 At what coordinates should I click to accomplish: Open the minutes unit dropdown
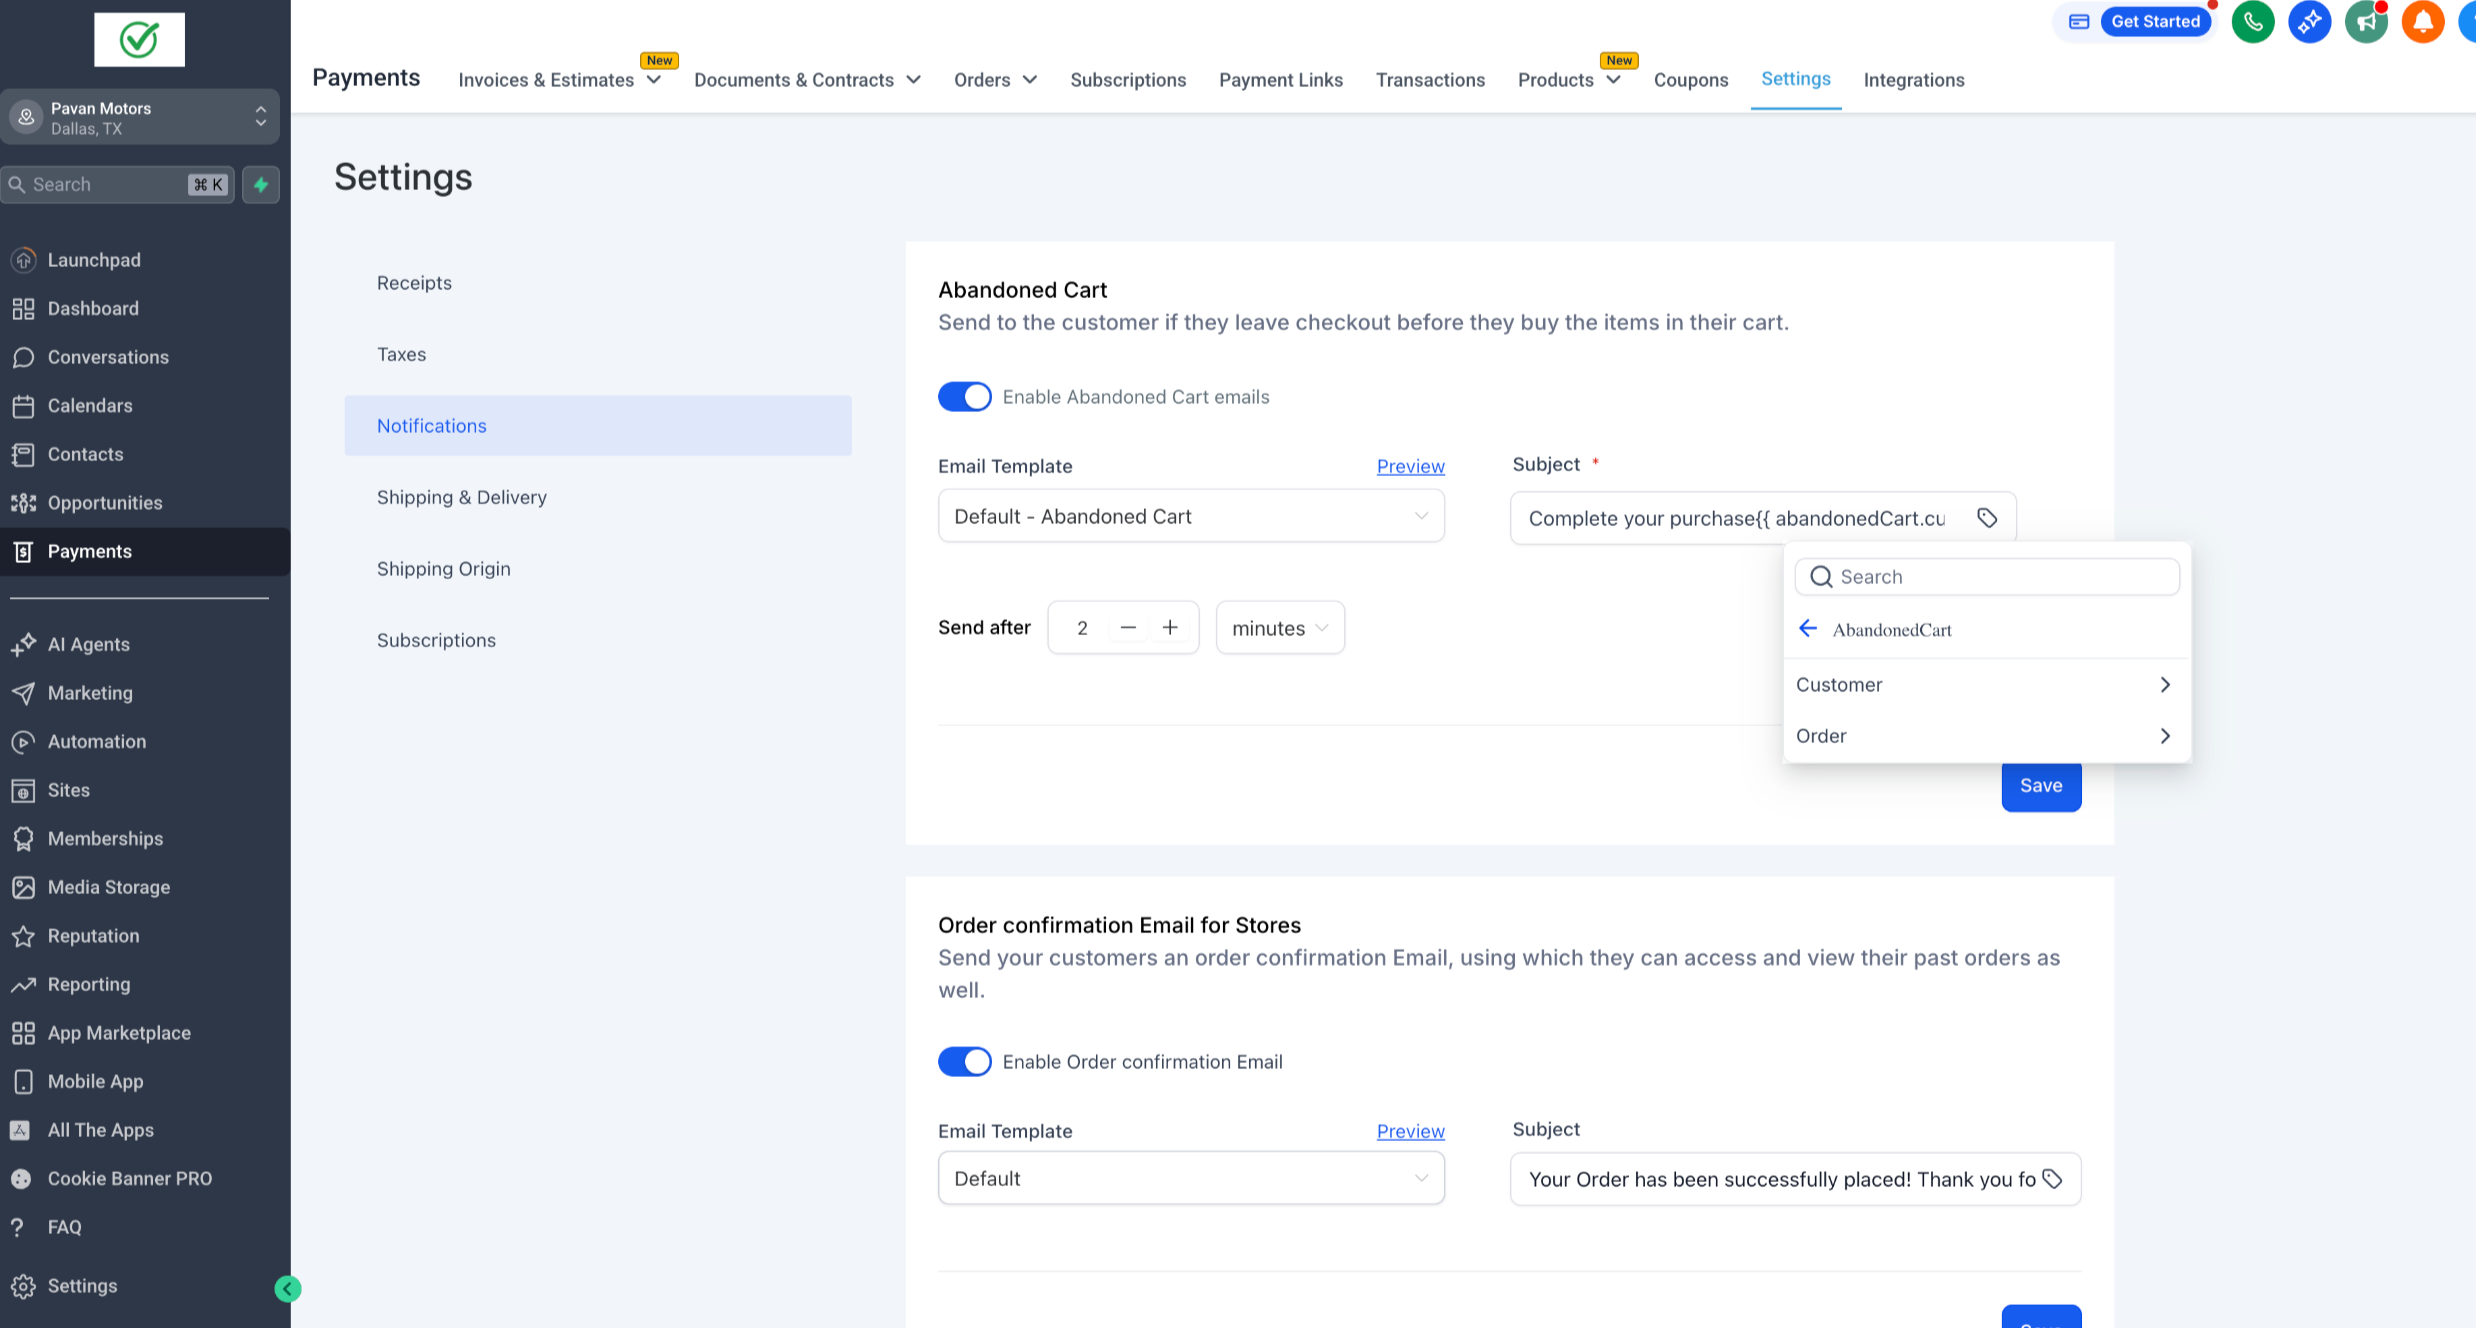1279,628
